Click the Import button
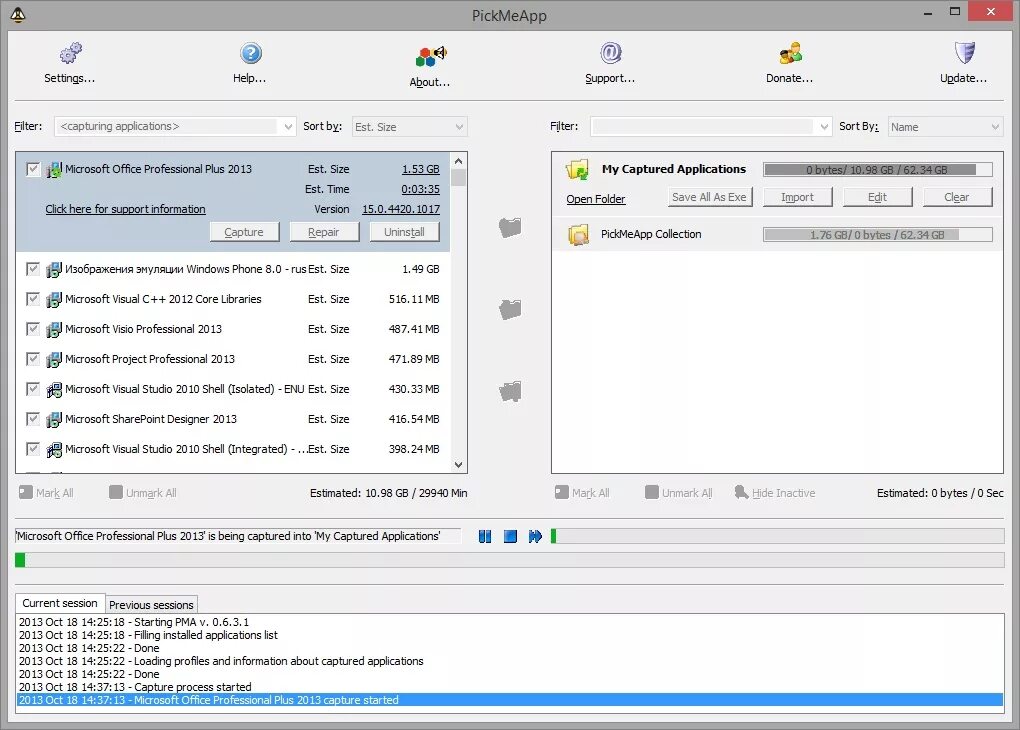Viewport: 1020px width, 730px height. [798, 197]
